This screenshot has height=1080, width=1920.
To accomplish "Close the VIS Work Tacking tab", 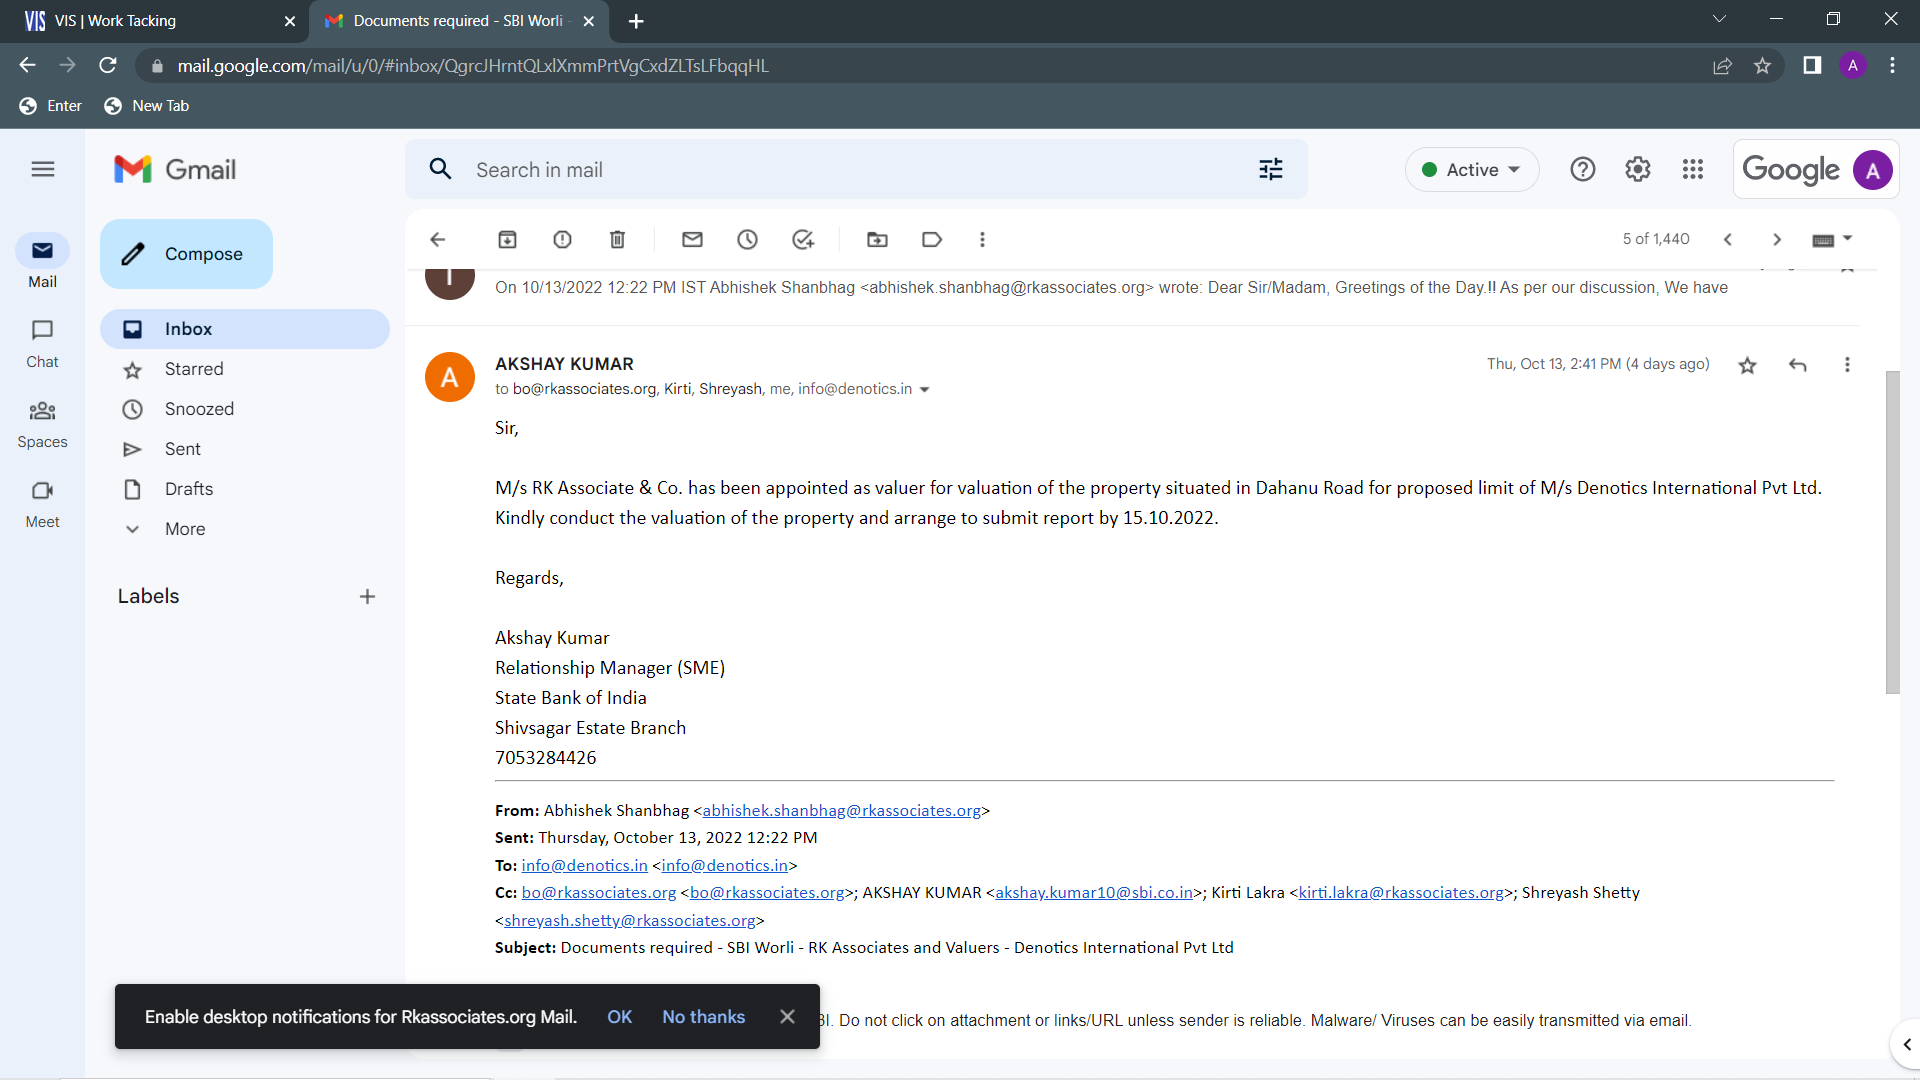I will pos(290,21).
